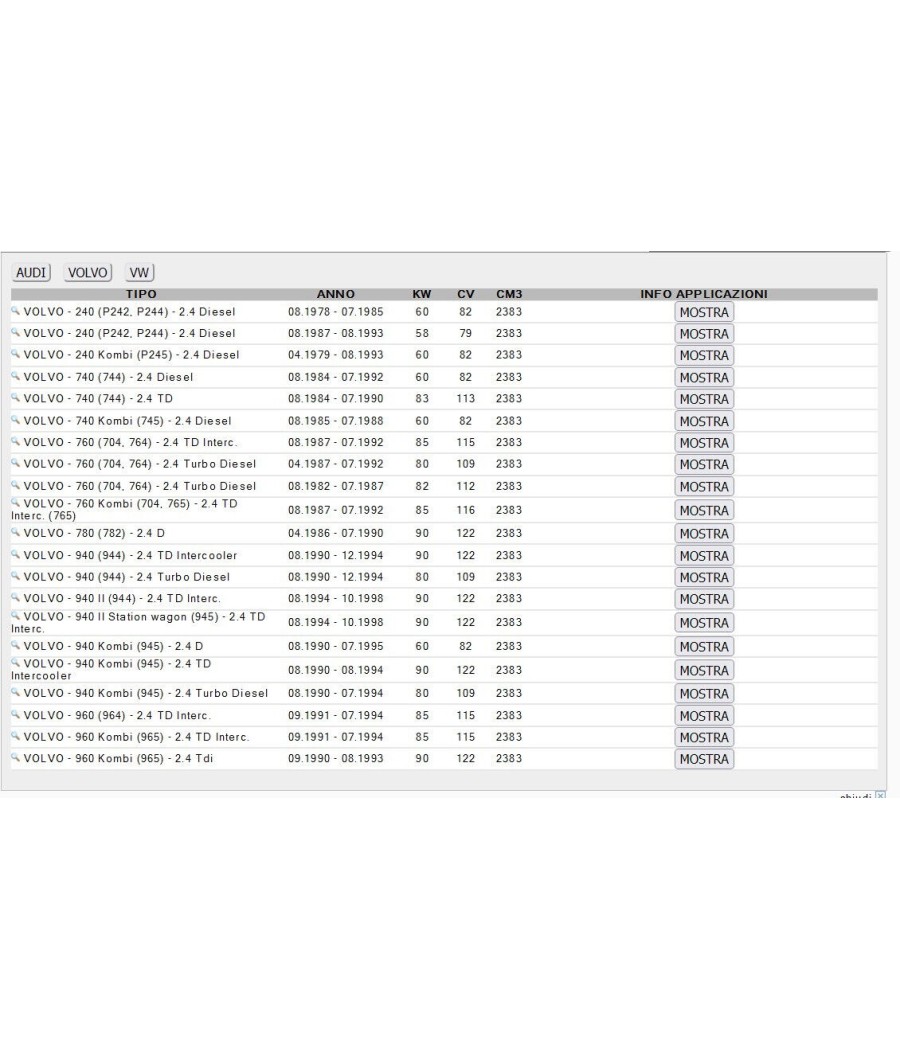
Task: Click the TIPO column header
Action: [x=141, y=294]
